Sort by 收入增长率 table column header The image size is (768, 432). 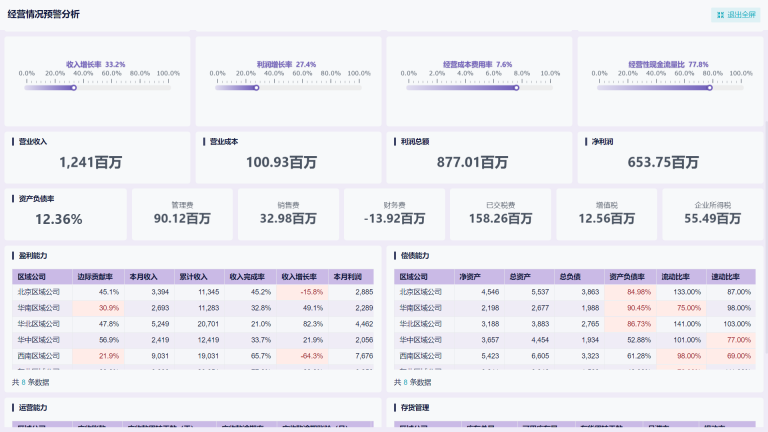pyautogui.click(x=299, y=276)
